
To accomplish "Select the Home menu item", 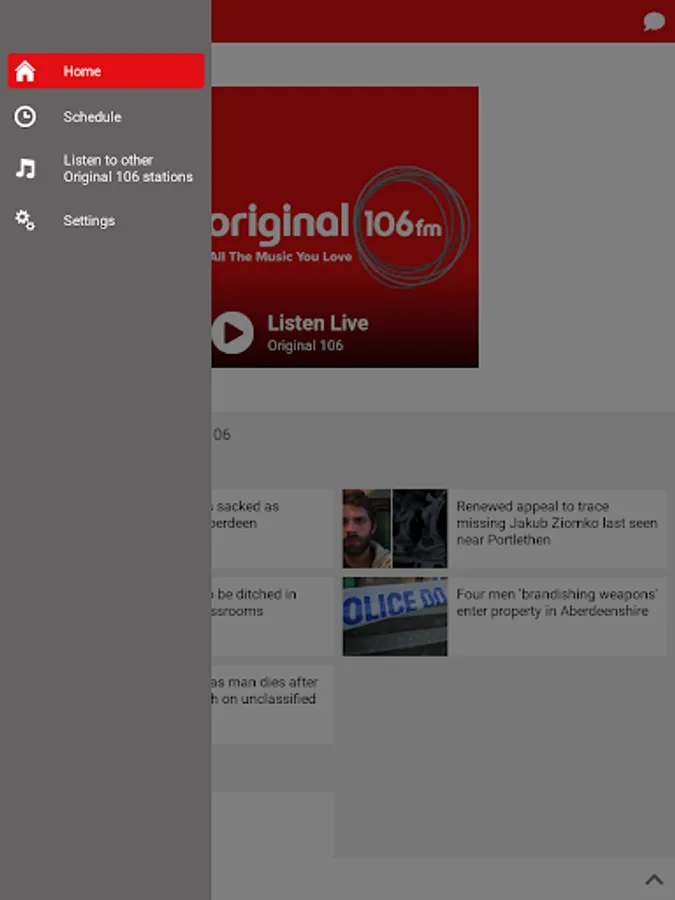I will [x=106, y=71].
